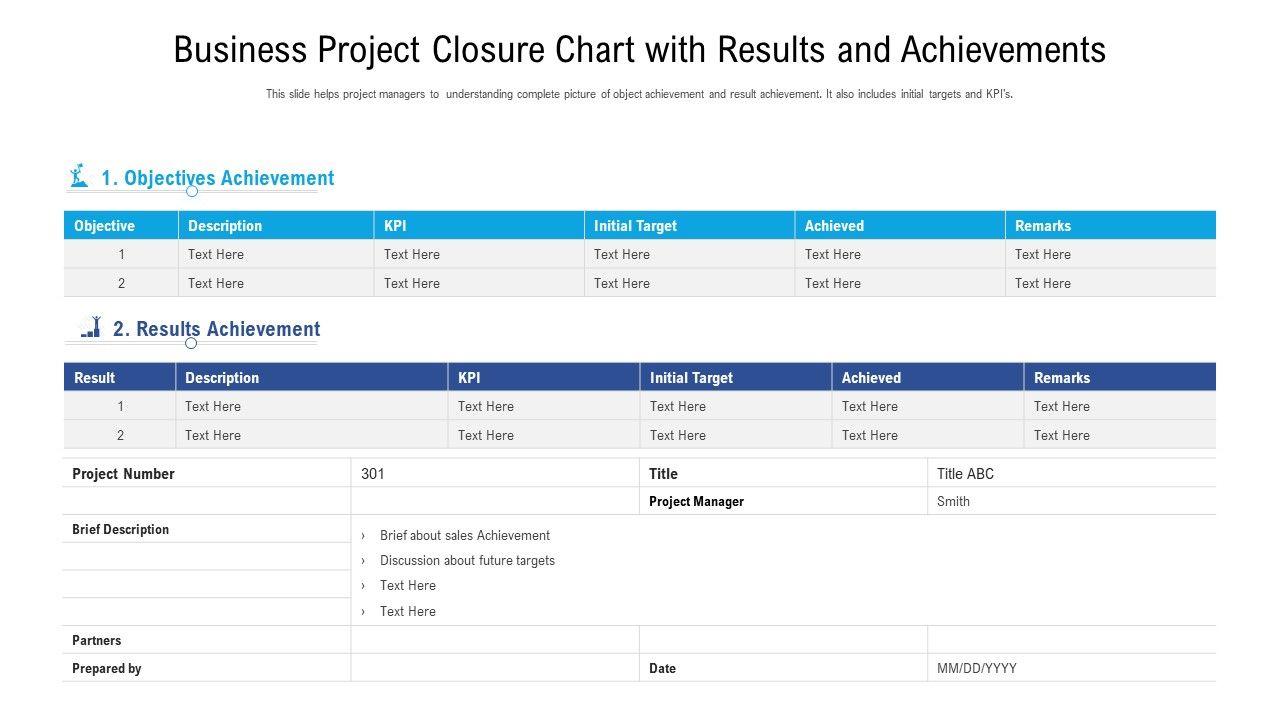Click Remarks header in the Results table
This screenshot has height=720, width=1280.
coord(1062,378)
